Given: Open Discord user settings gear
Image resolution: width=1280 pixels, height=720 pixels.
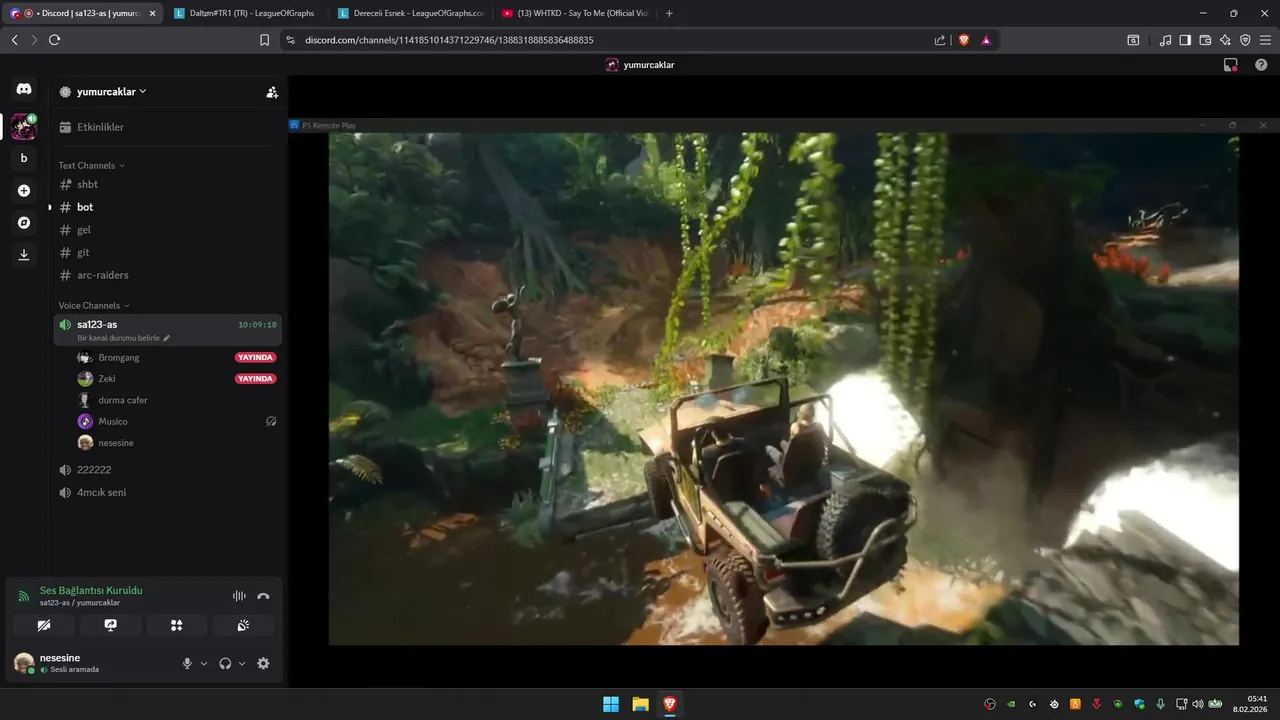Looking at the screenshot, I should pyautogui.click(x=263, y=663).
